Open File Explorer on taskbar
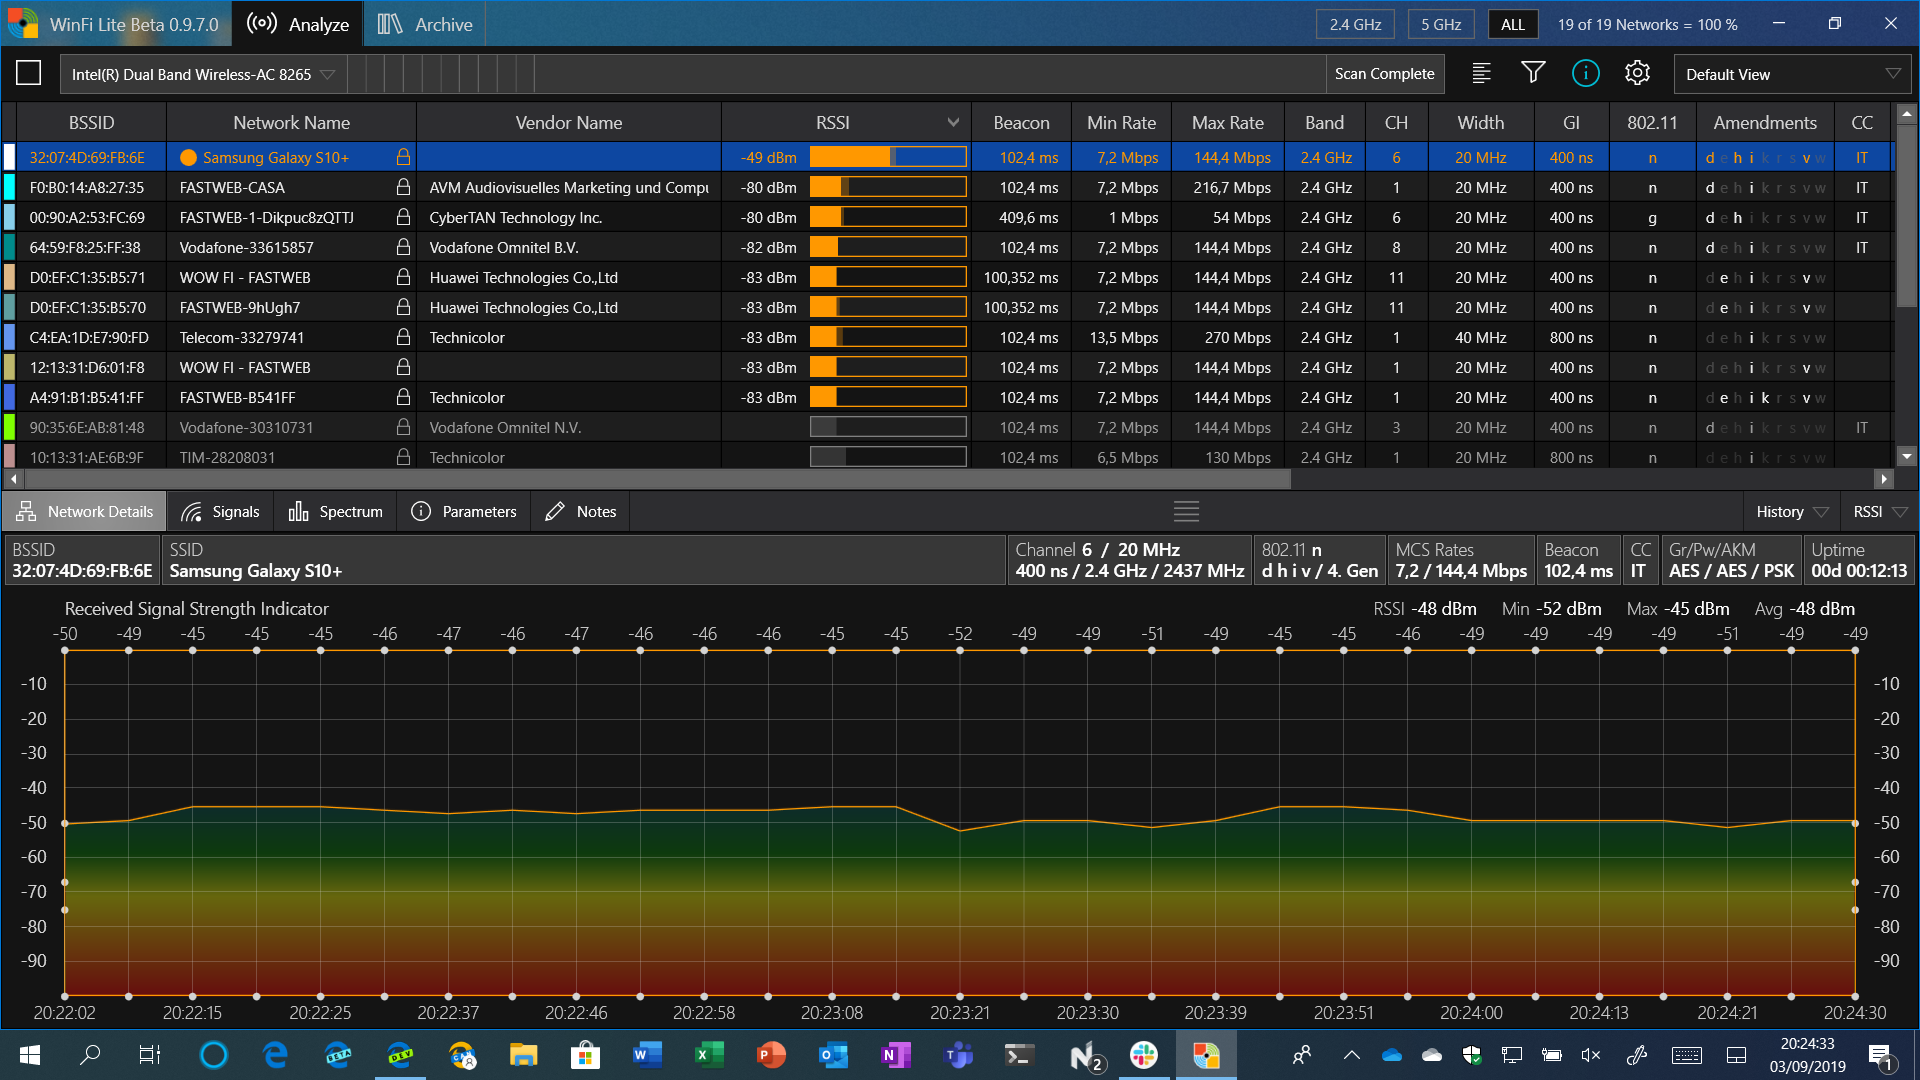The image size is (1920, 1080). 523,1055
